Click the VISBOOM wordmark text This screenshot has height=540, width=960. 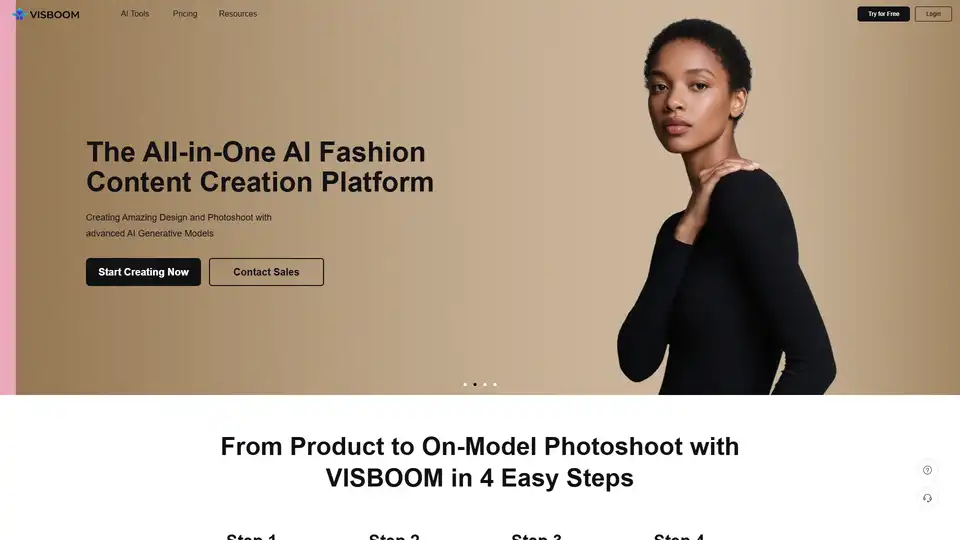(54, 15)
